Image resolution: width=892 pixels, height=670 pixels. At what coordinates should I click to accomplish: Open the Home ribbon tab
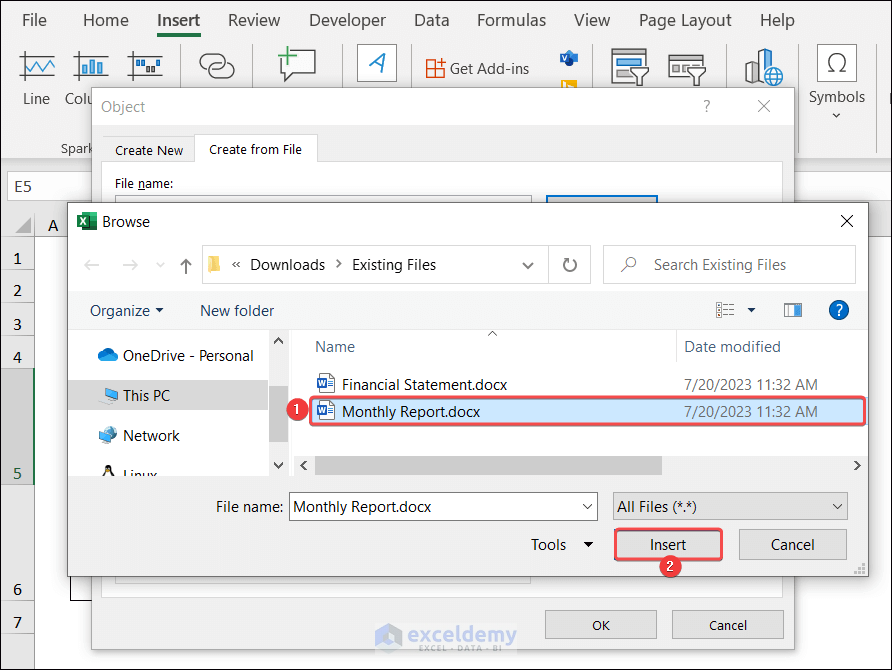tap(106, 20)
